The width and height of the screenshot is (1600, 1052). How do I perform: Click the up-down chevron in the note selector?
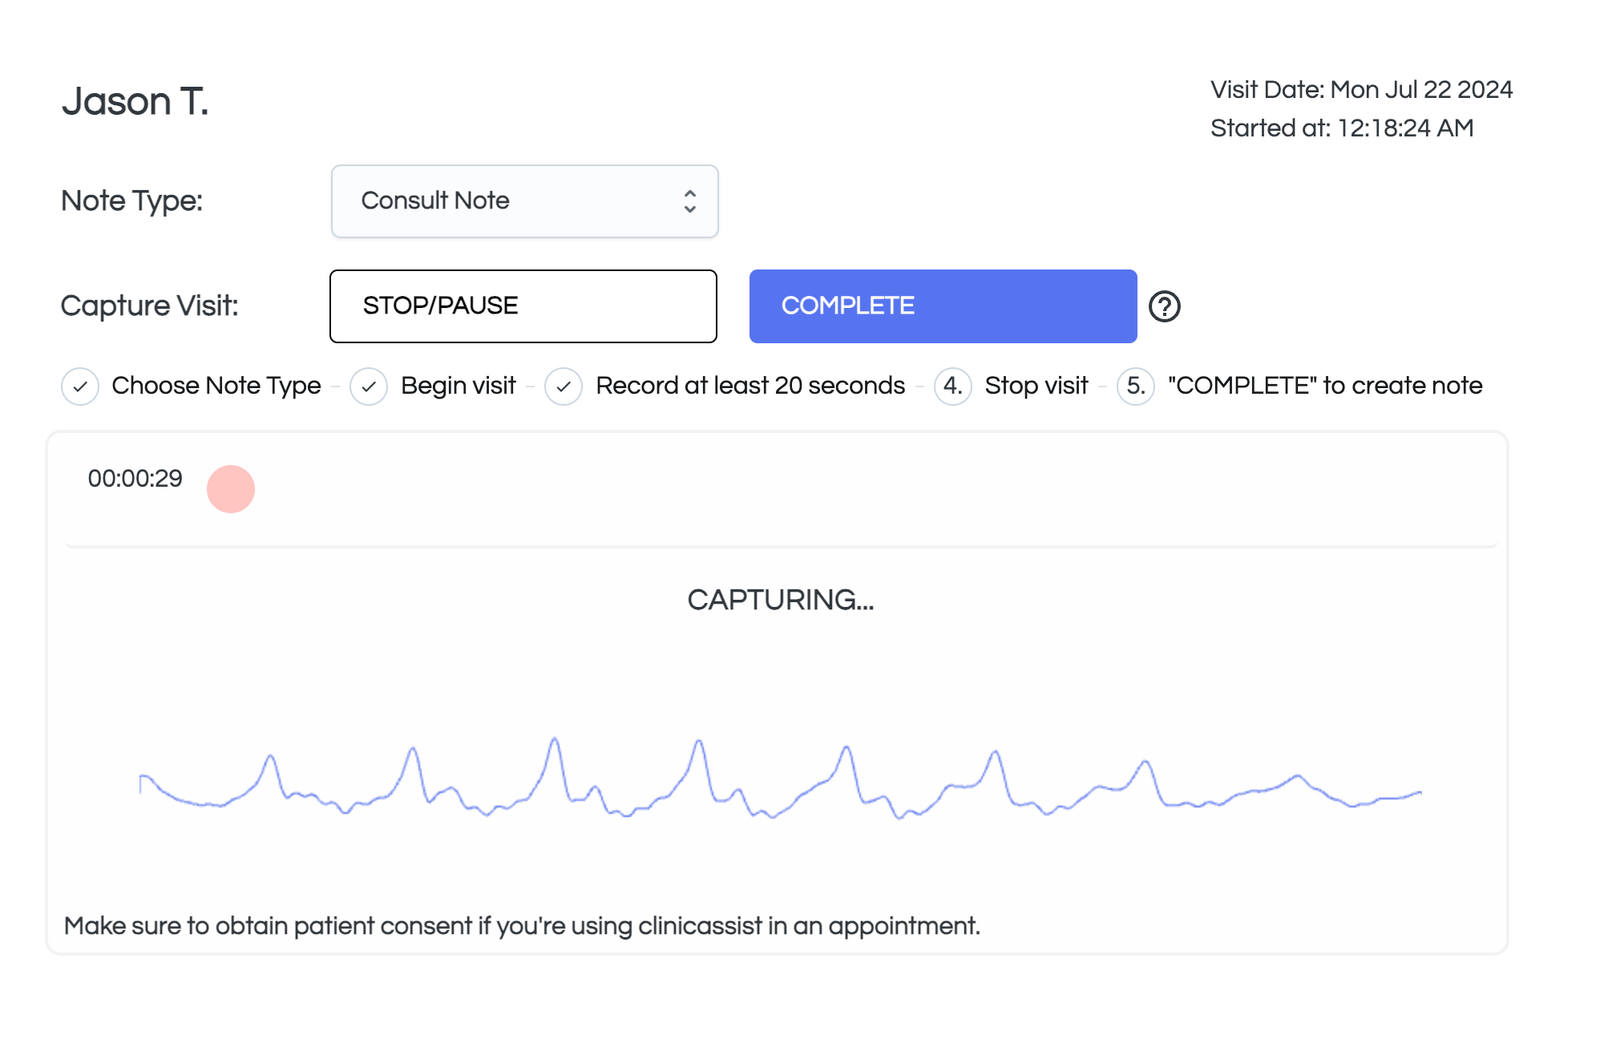[x=690, y=201]
